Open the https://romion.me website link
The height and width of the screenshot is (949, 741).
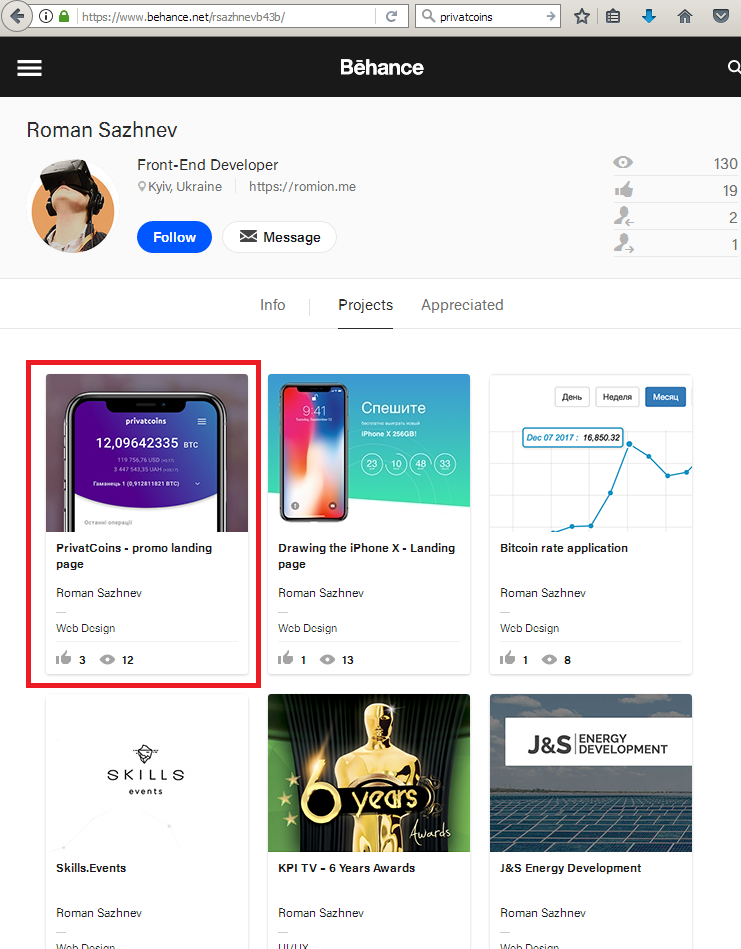pyautogui.click(x=302, y=186)
